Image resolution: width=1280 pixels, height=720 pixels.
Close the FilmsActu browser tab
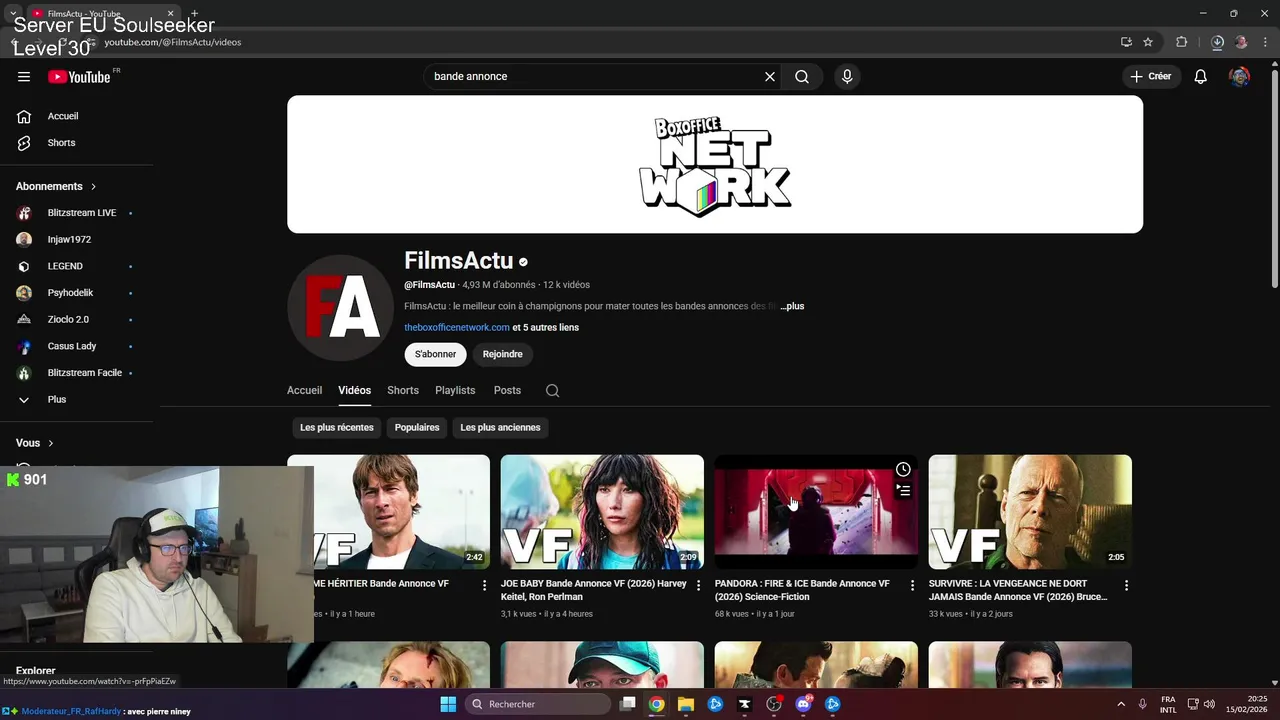170,14
